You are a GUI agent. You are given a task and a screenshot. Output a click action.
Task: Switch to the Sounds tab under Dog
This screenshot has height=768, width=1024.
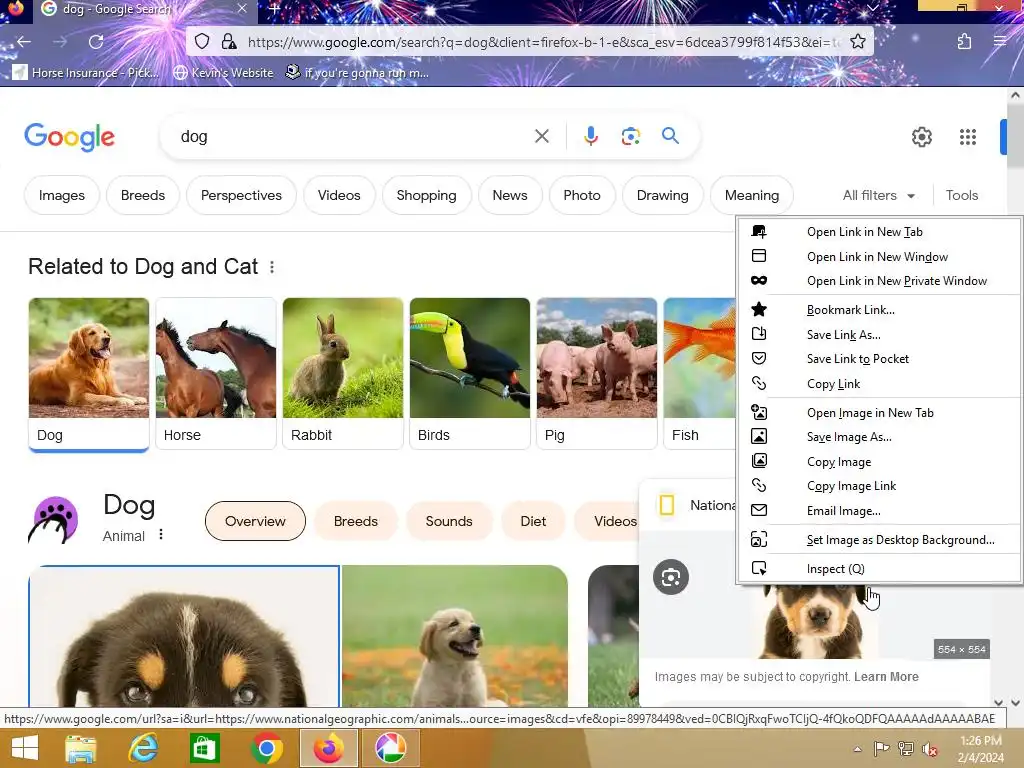pos(449,521)
